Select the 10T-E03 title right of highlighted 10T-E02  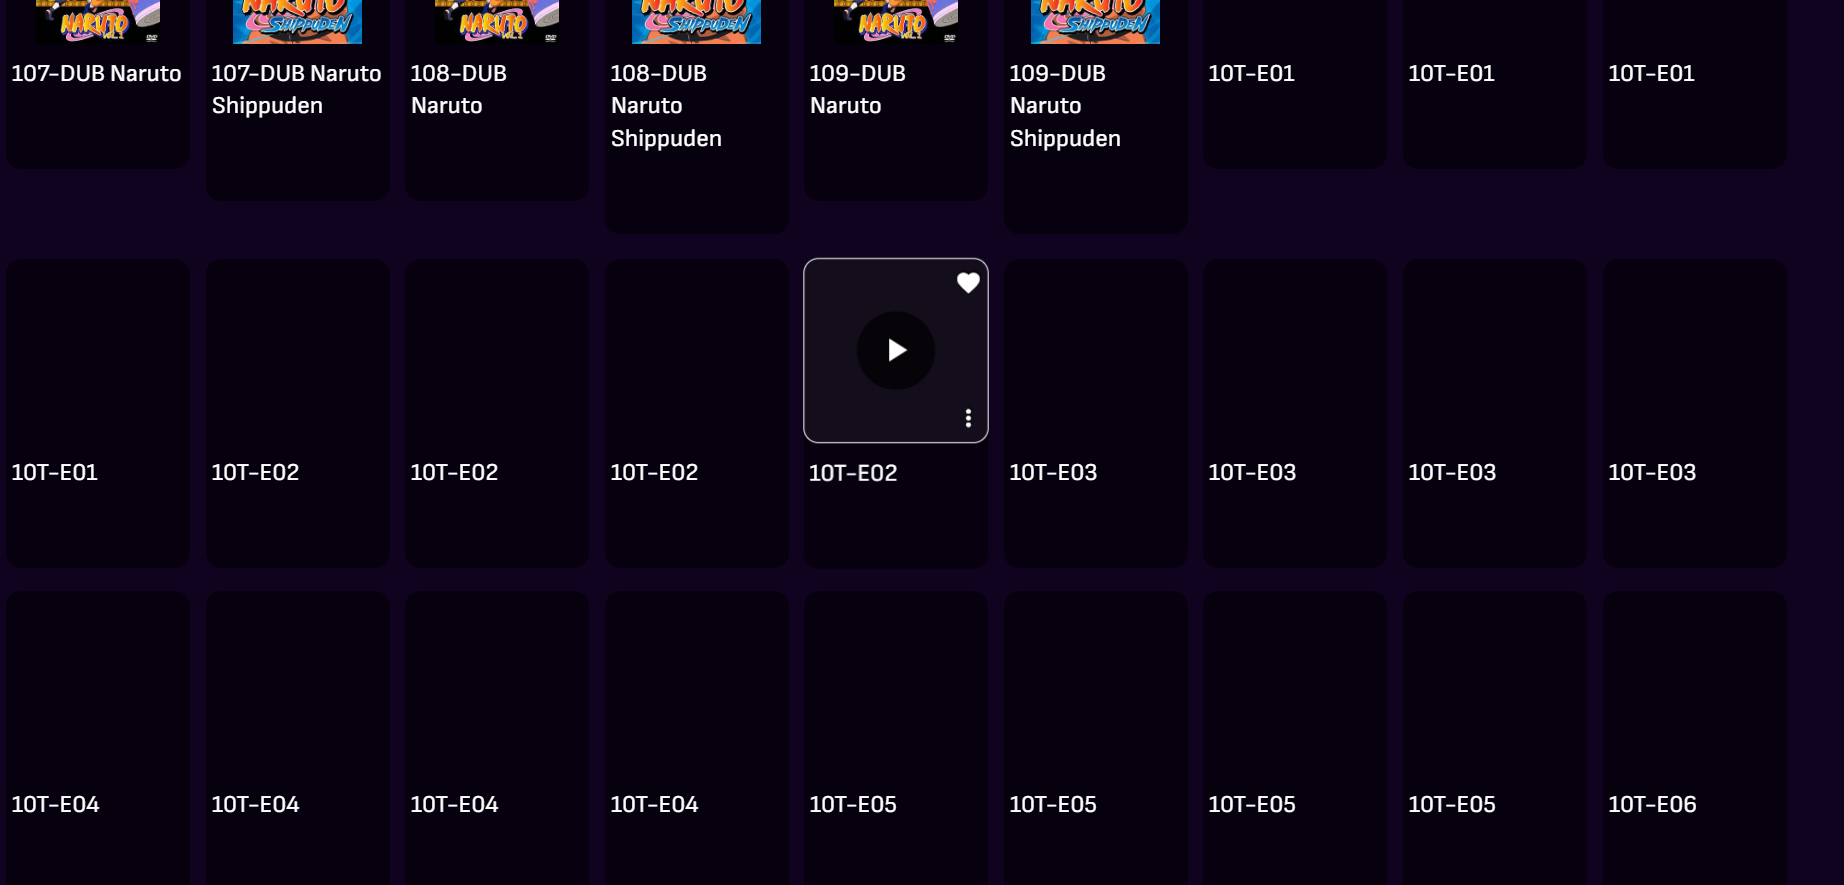coord(1053,472)
